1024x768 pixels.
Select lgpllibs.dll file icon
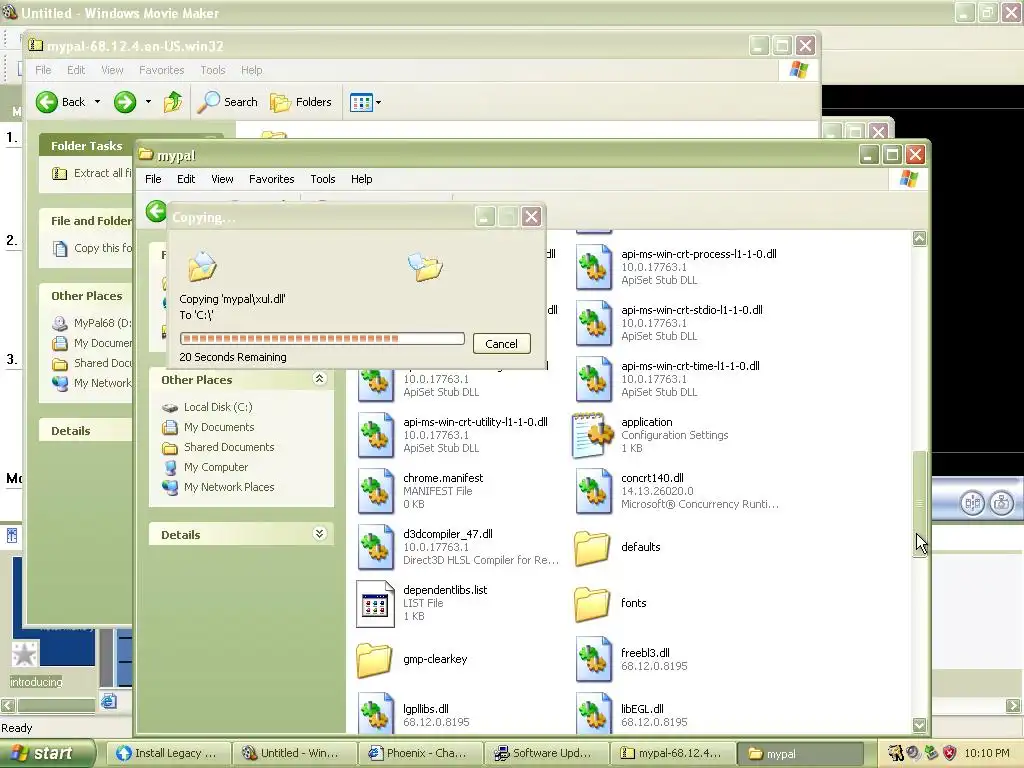pos(376,714)
